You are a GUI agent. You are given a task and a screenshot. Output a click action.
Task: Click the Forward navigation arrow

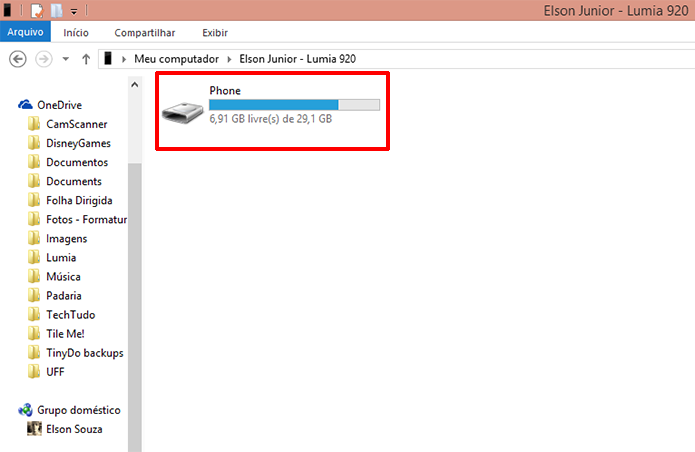coord(43,59)
